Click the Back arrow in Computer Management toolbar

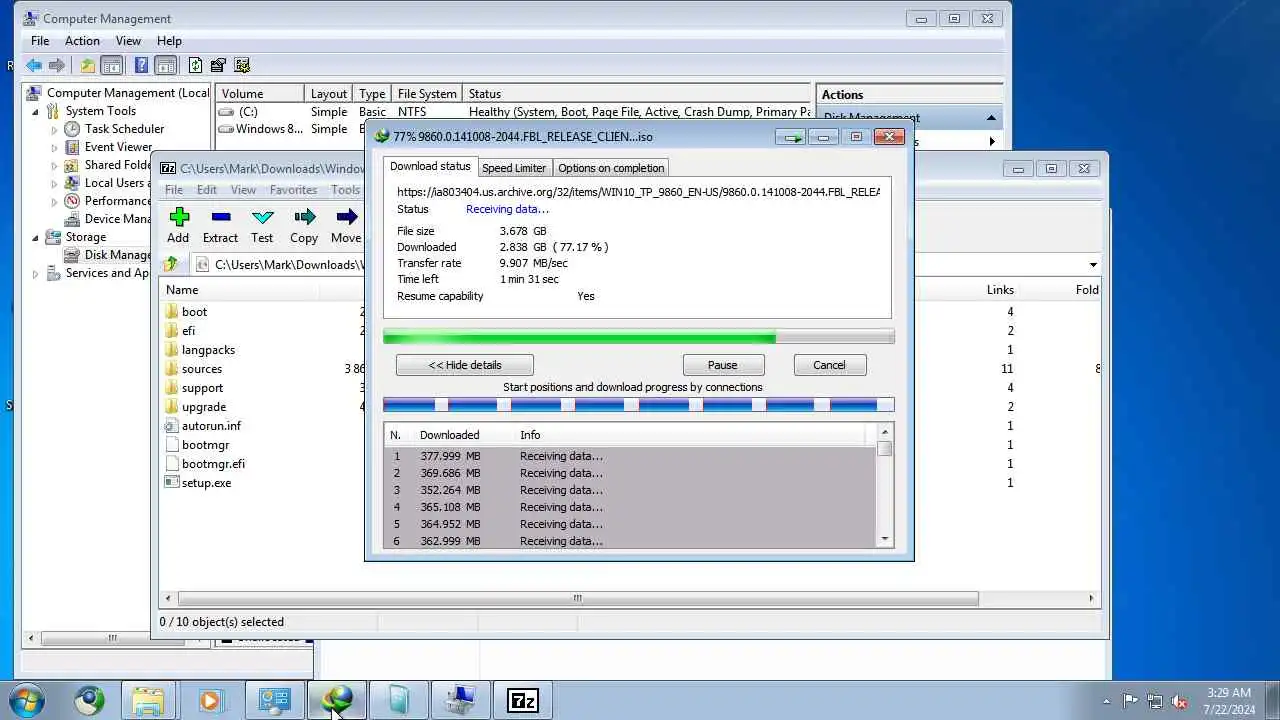34,65
